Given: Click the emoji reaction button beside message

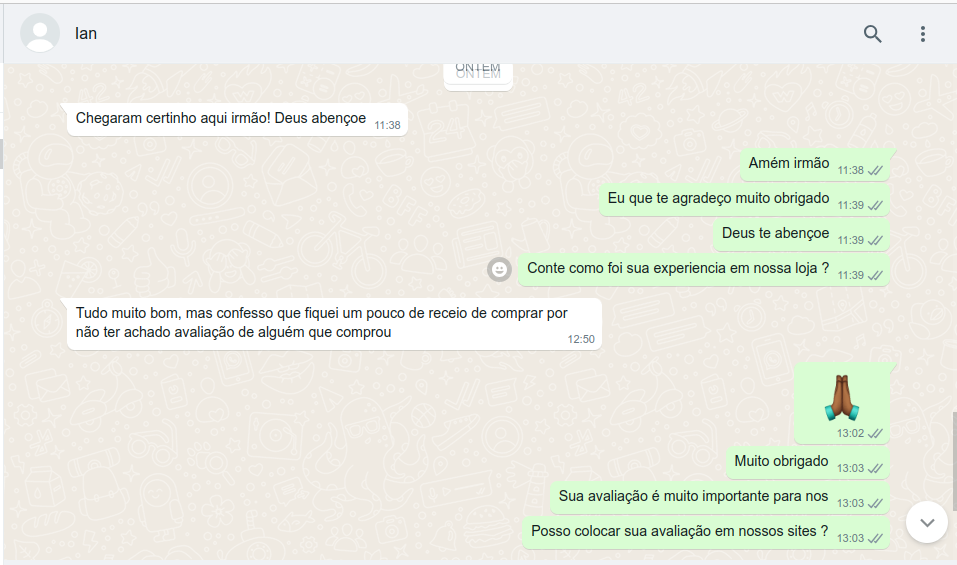Looking at the screenshot, I should point(499,269).
